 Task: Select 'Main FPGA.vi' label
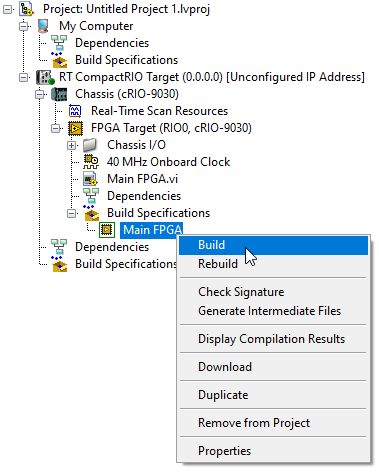click(x=142, y=179)
